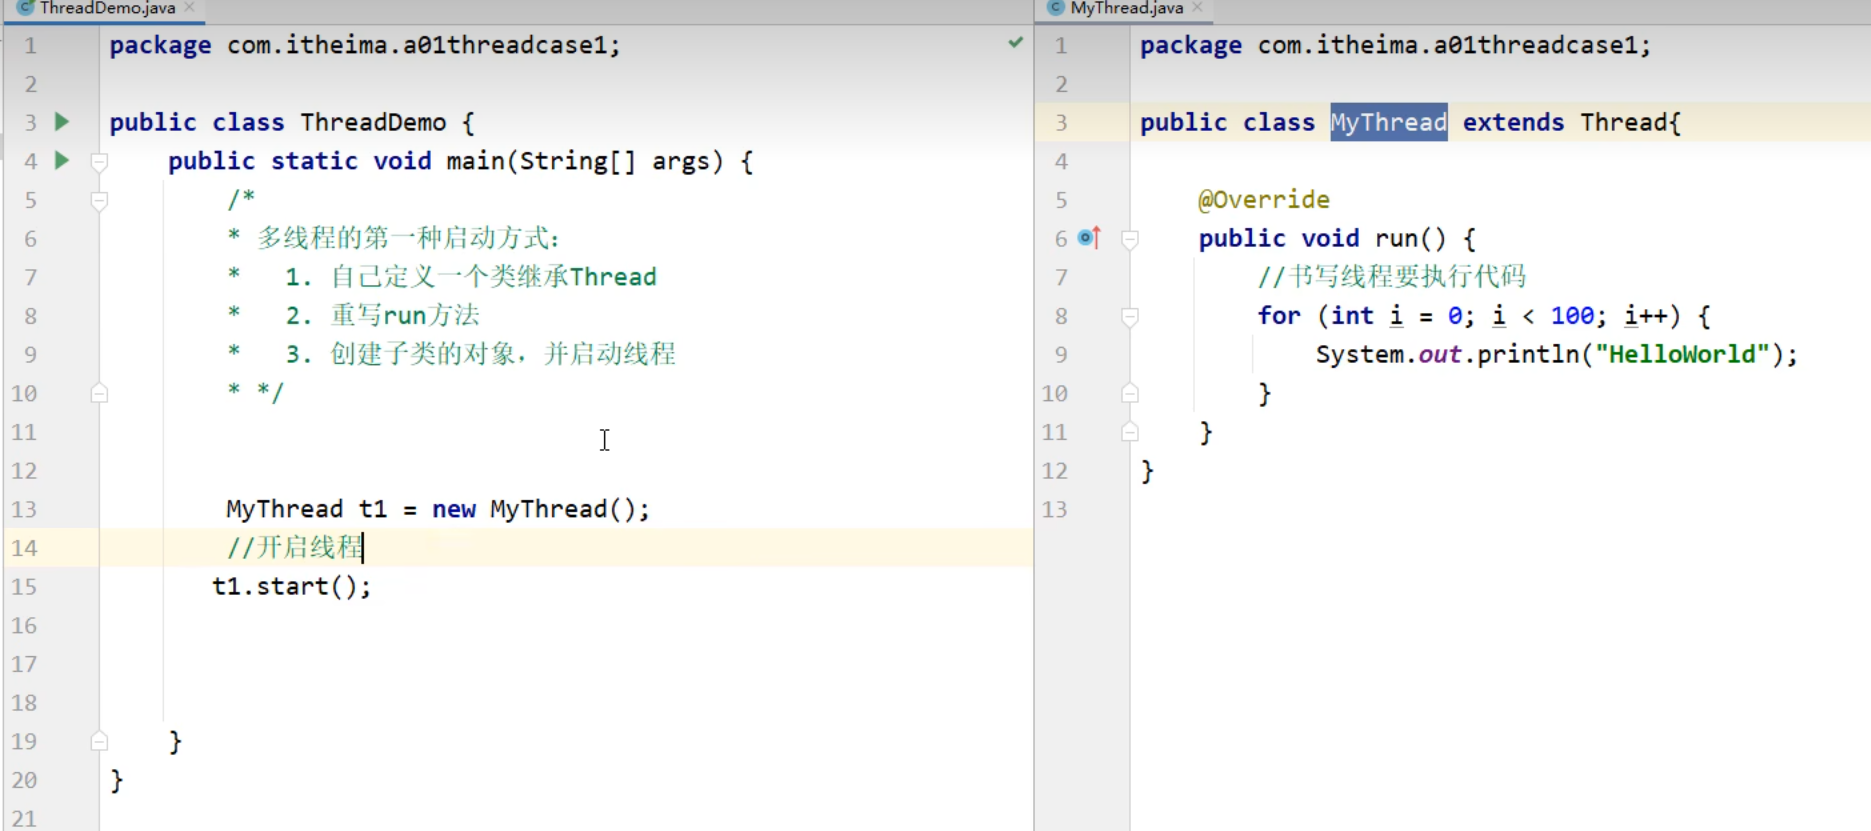This screenshot has height=831, width=1871.
Task: Click the ThreadDemo.java file icon in tab
Action: pyautogui.click(x=26, y=7)
